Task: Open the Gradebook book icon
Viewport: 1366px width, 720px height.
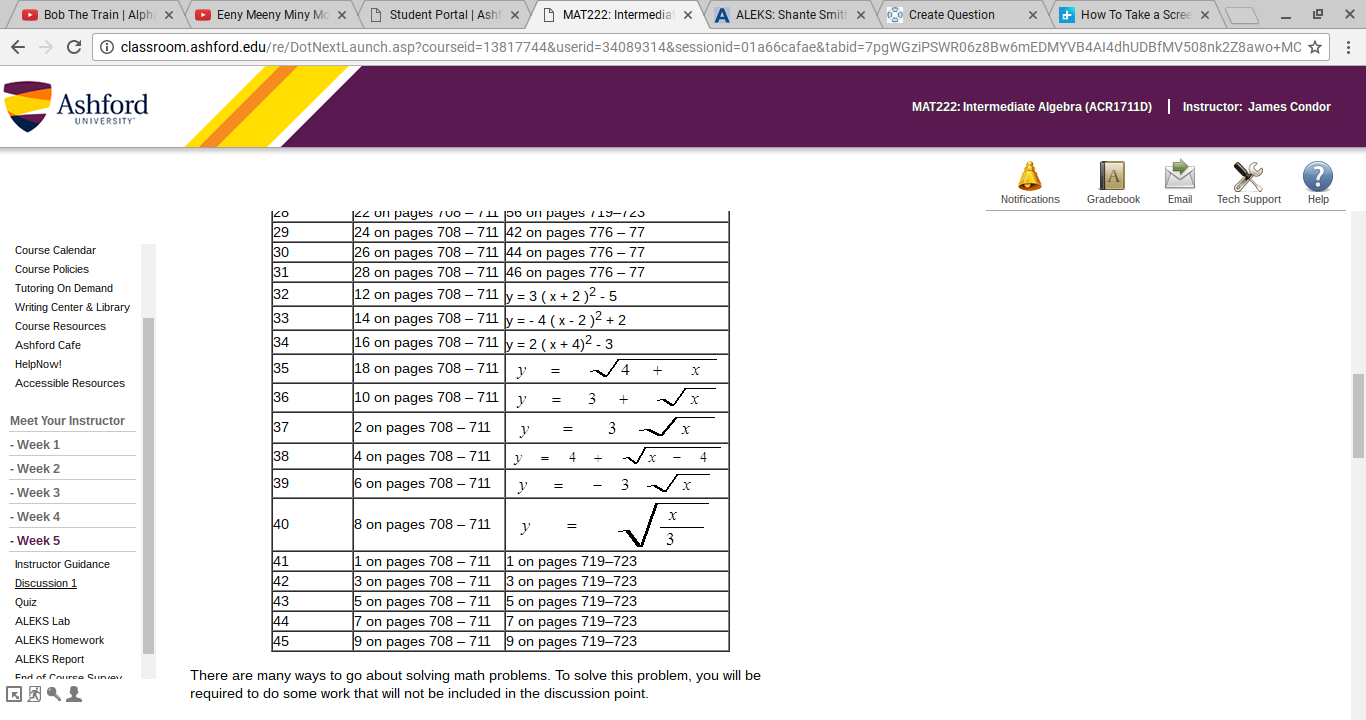Action: tap(1112, 178)
